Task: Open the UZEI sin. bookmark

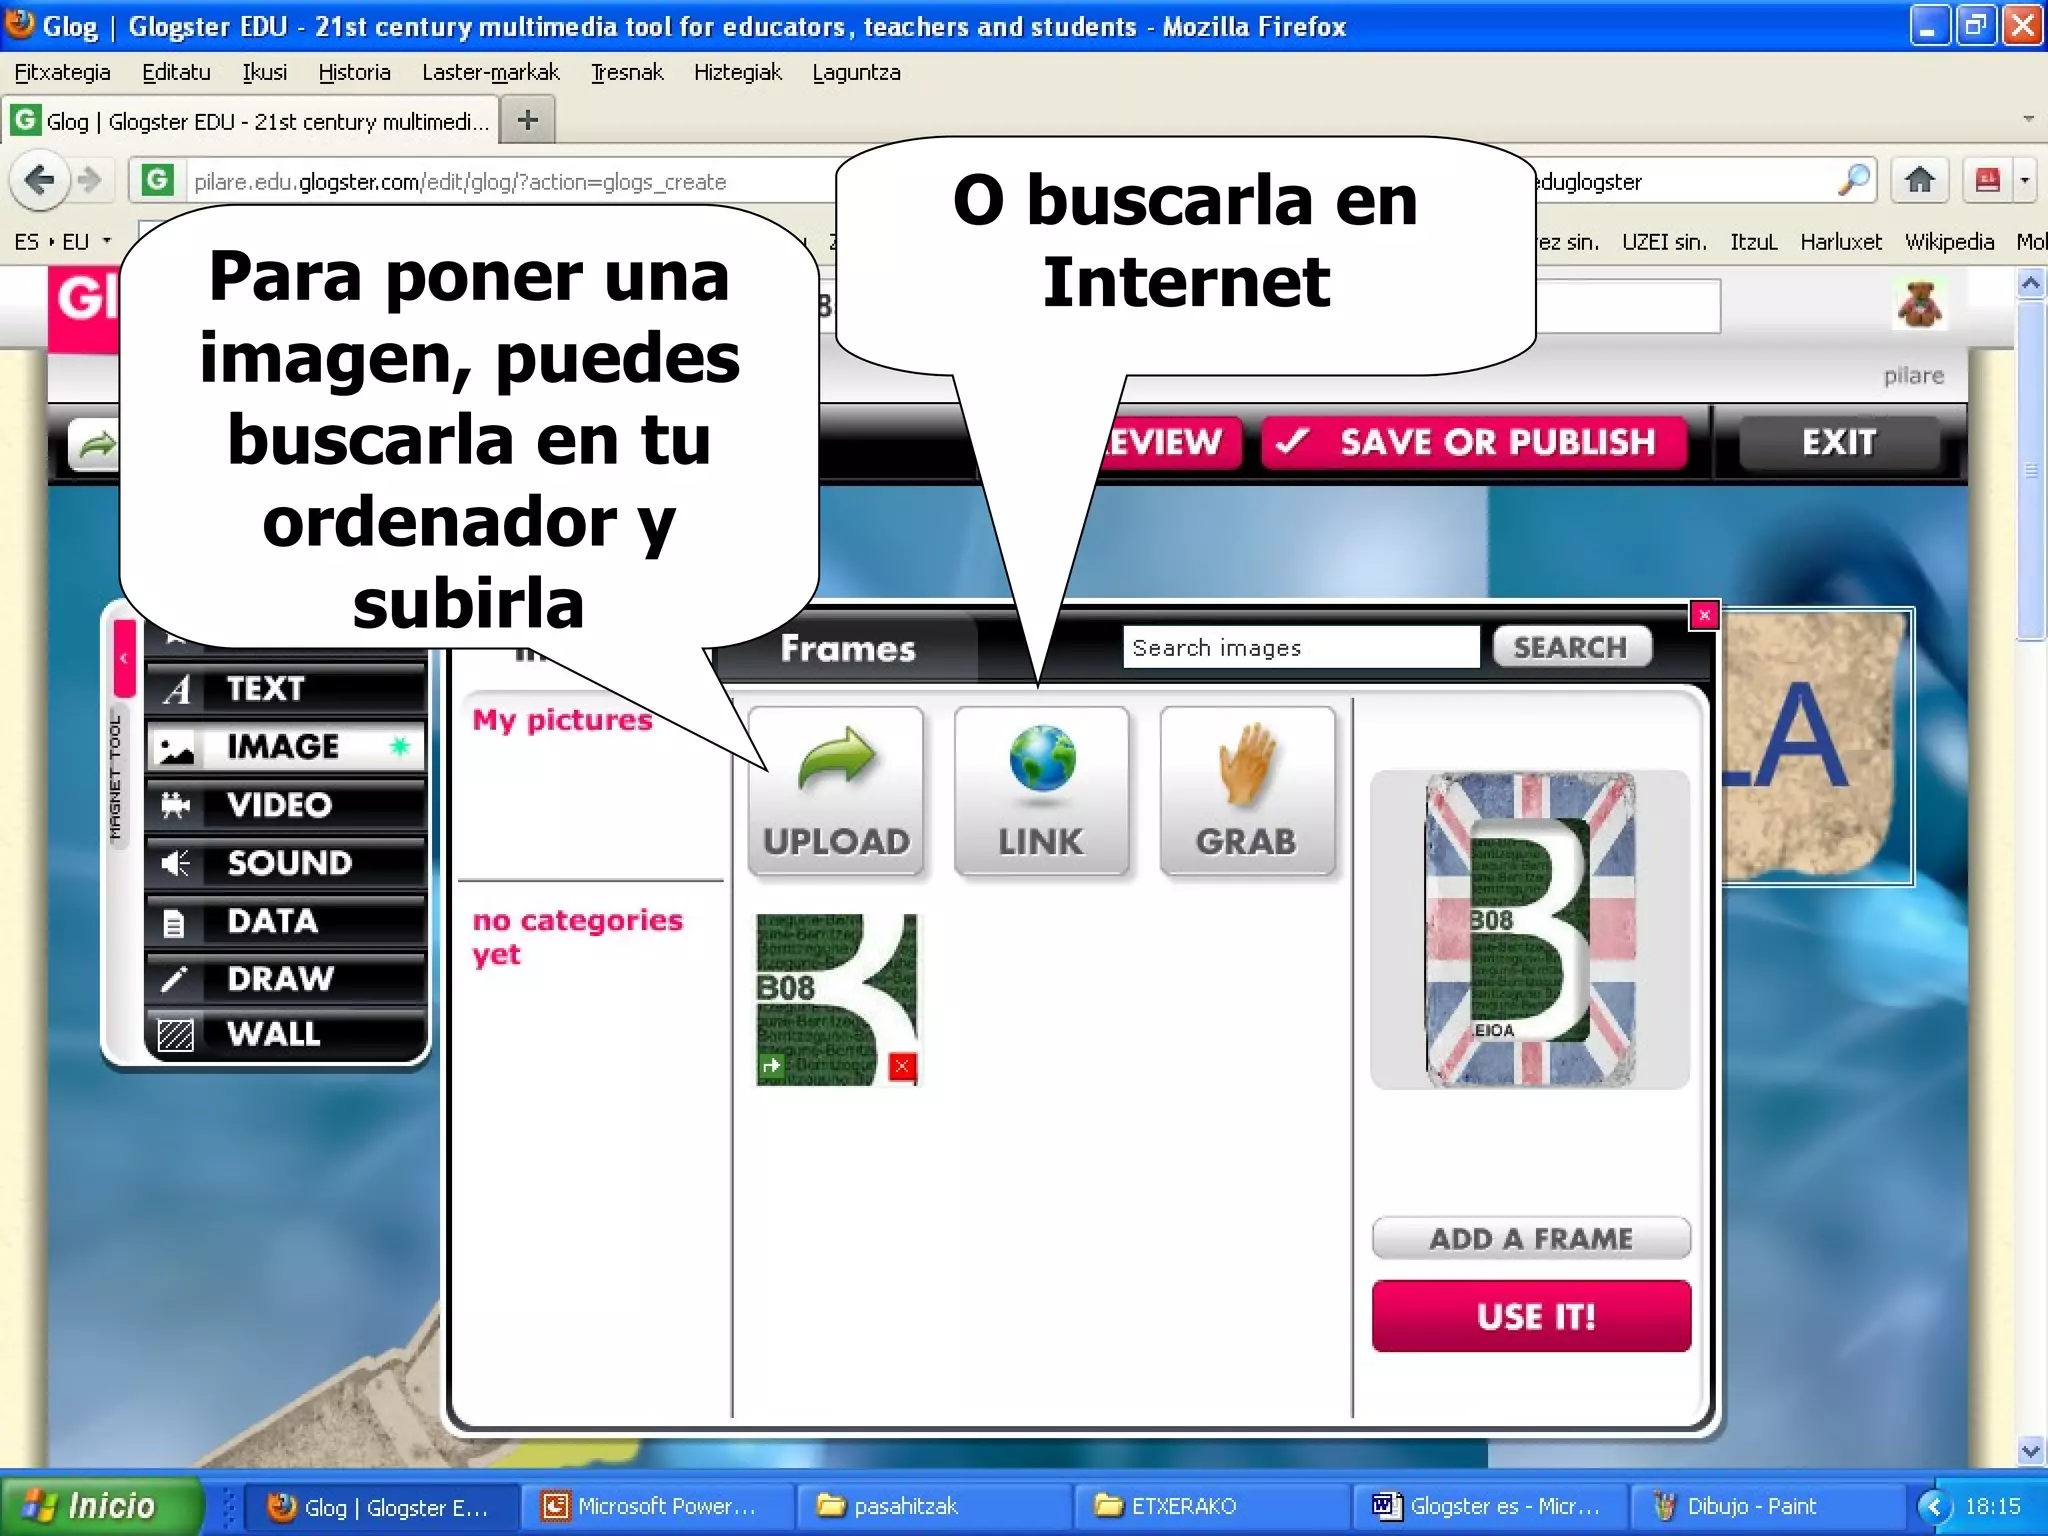Action: [x=1664, y=242]
